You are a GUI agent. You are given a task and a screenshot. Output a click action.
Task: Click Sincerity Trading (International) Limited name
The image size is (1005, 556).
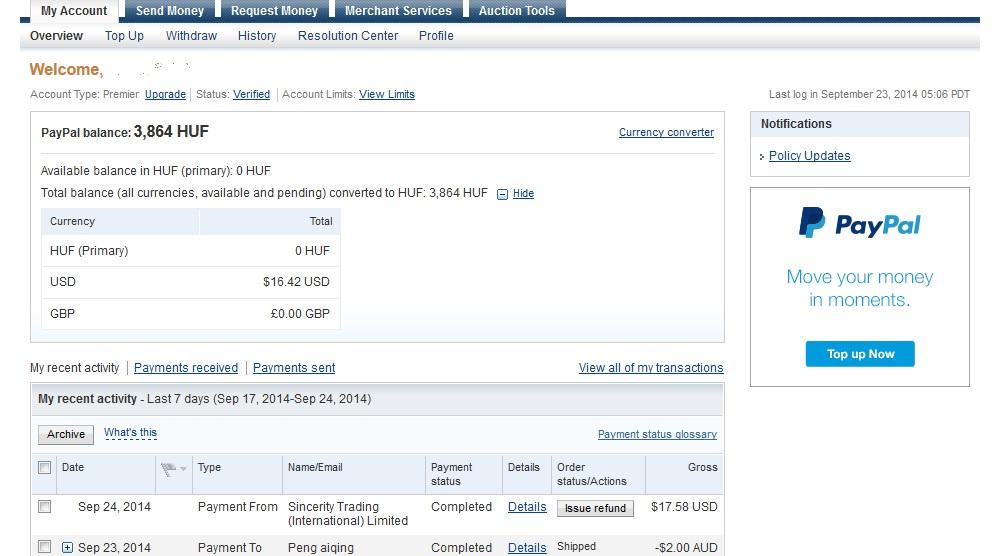[347, 514]
